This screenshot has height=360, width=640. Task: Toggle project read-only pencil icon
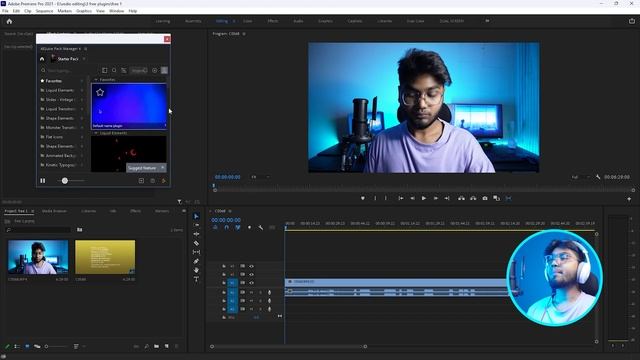click(x=7, y=347)
